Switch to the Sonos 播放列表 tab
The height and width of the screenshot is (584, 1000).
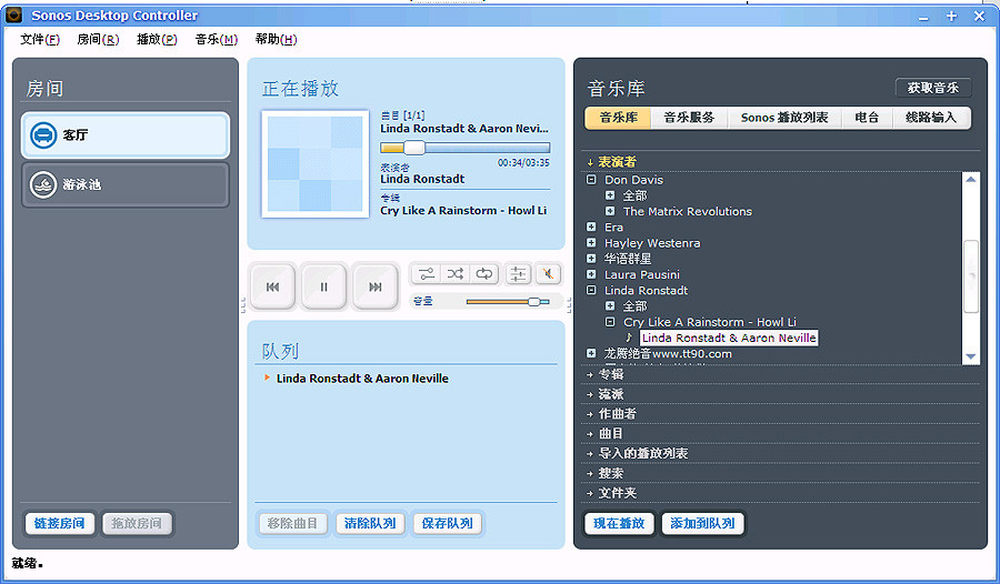click(784, 118)
